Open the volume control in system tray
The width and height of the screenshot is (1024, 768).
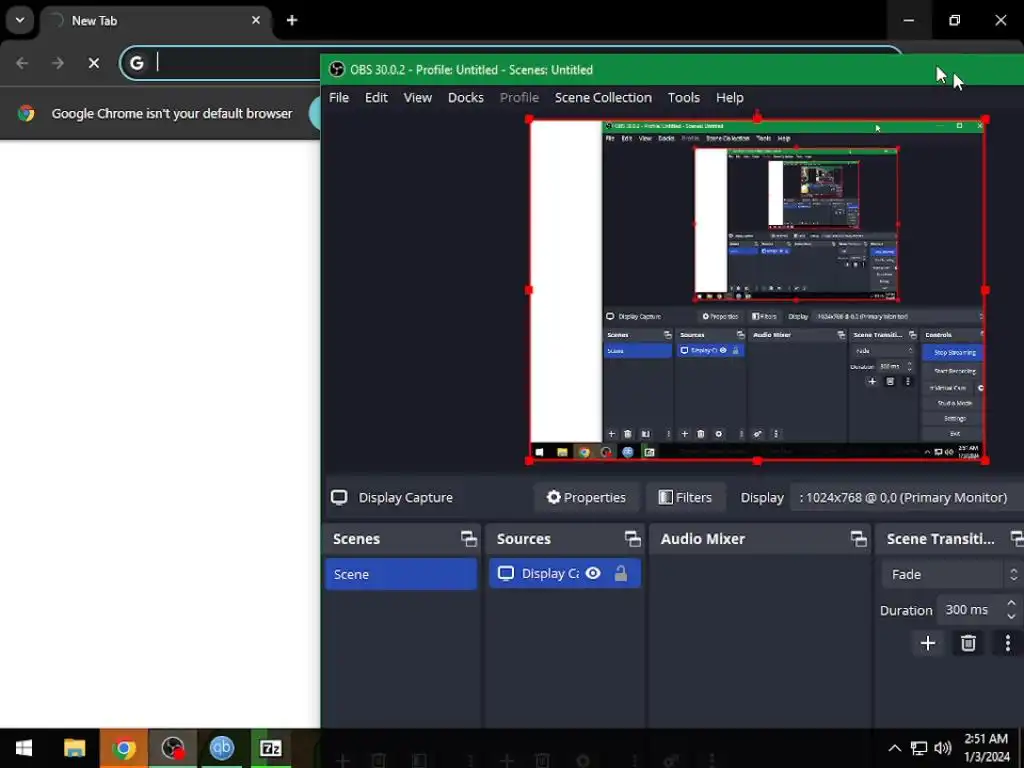(x=942, y=748)
